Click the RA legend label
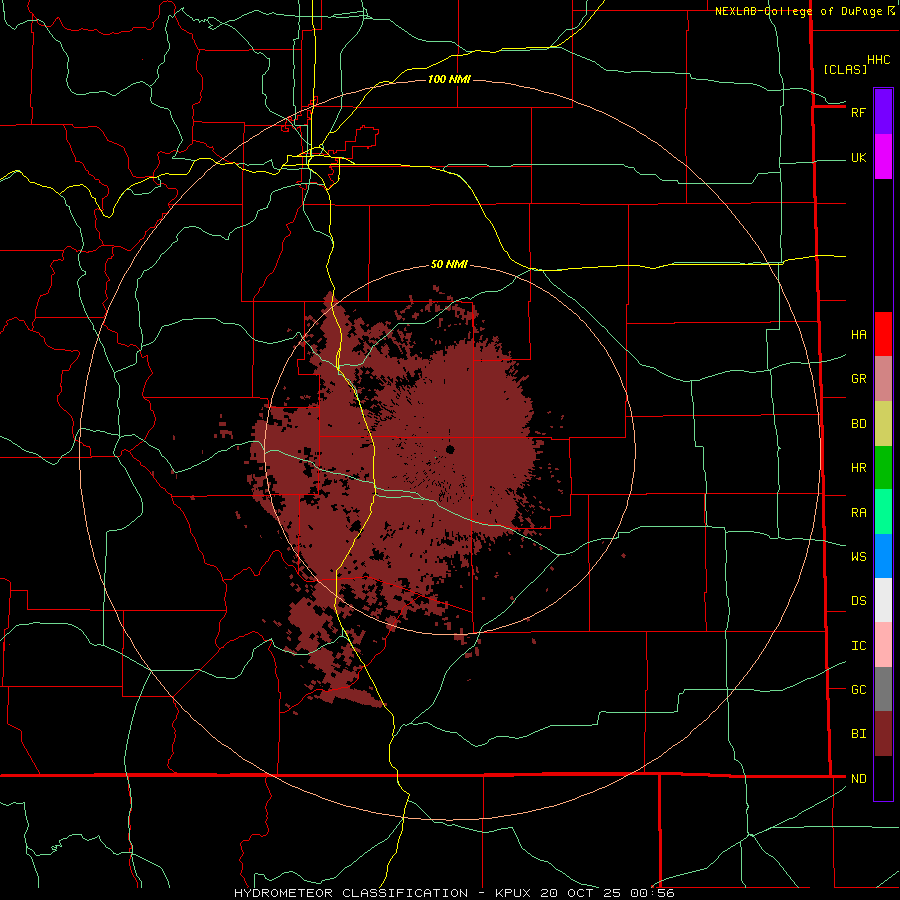 [x=859, y=513]
